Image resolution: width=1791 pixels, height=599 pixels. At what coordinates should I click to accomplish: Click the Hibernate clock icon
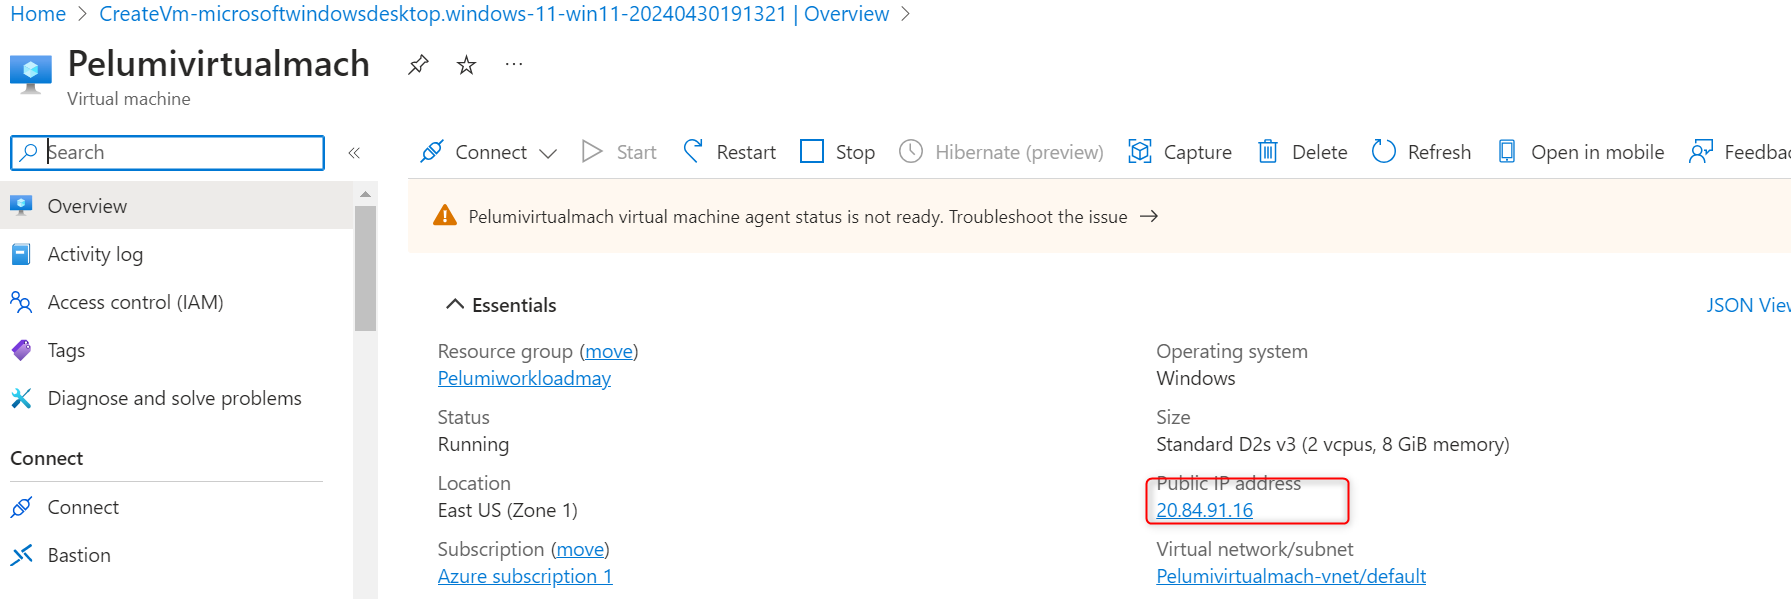click(x=911, y=151)
